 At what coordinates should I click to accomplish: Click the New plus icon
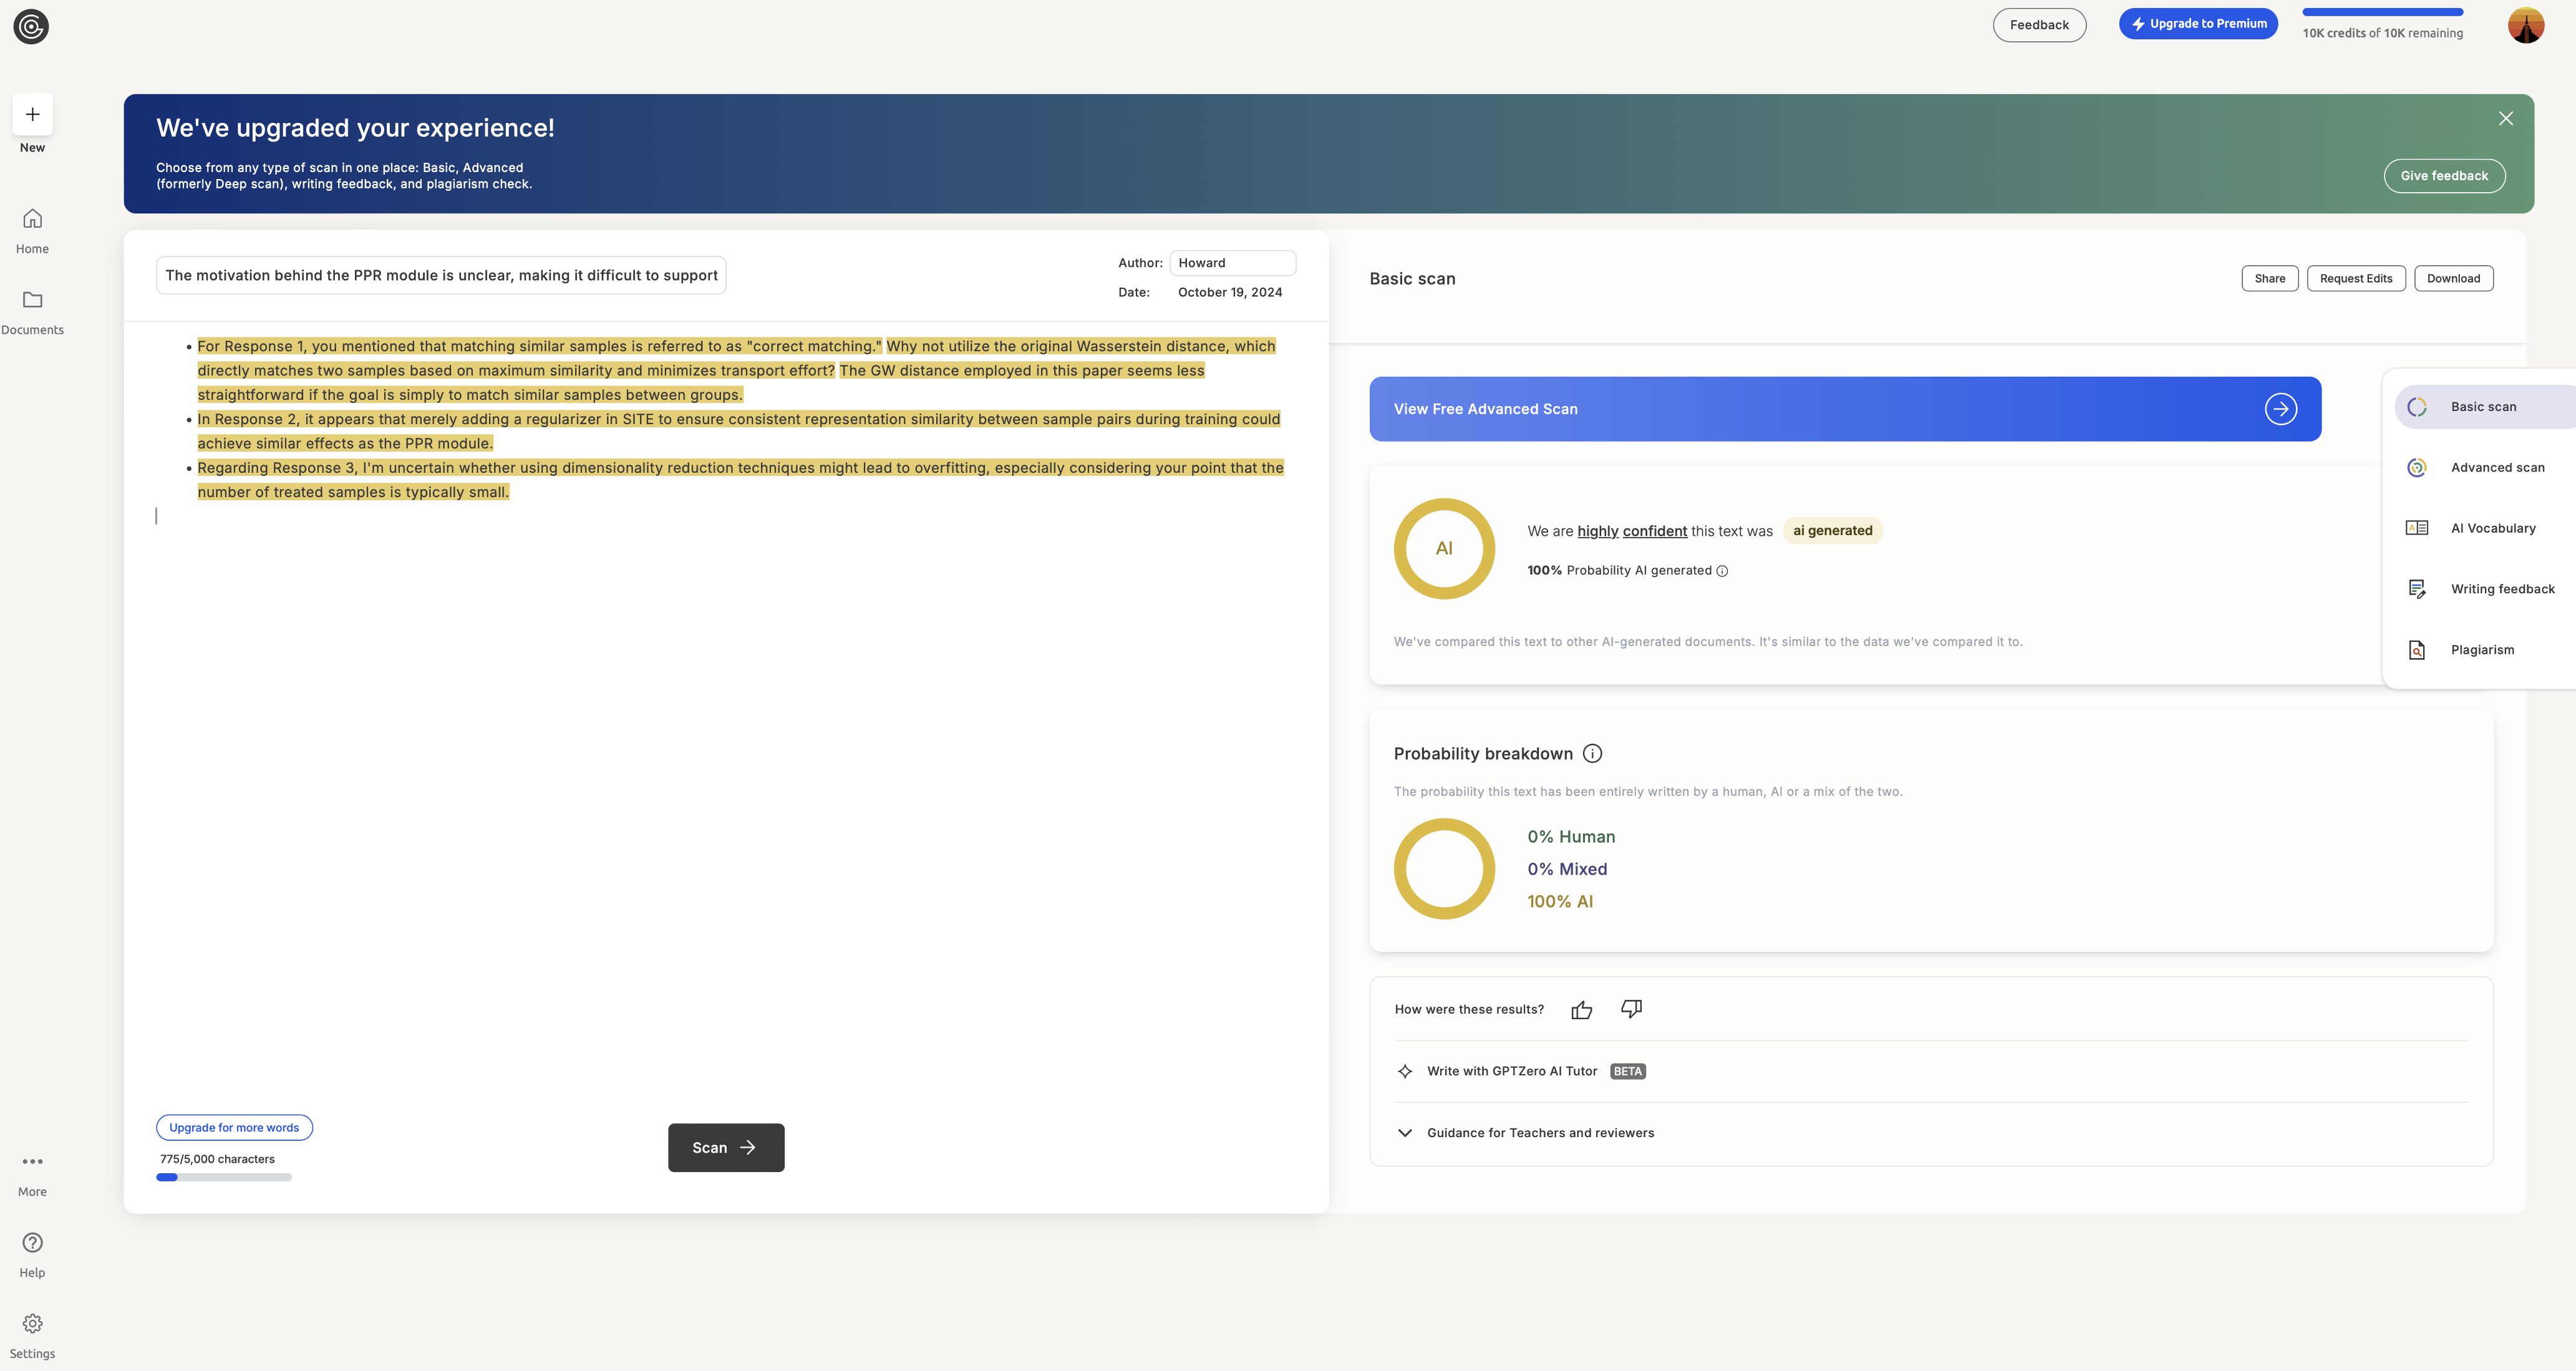tap(32, 115)
